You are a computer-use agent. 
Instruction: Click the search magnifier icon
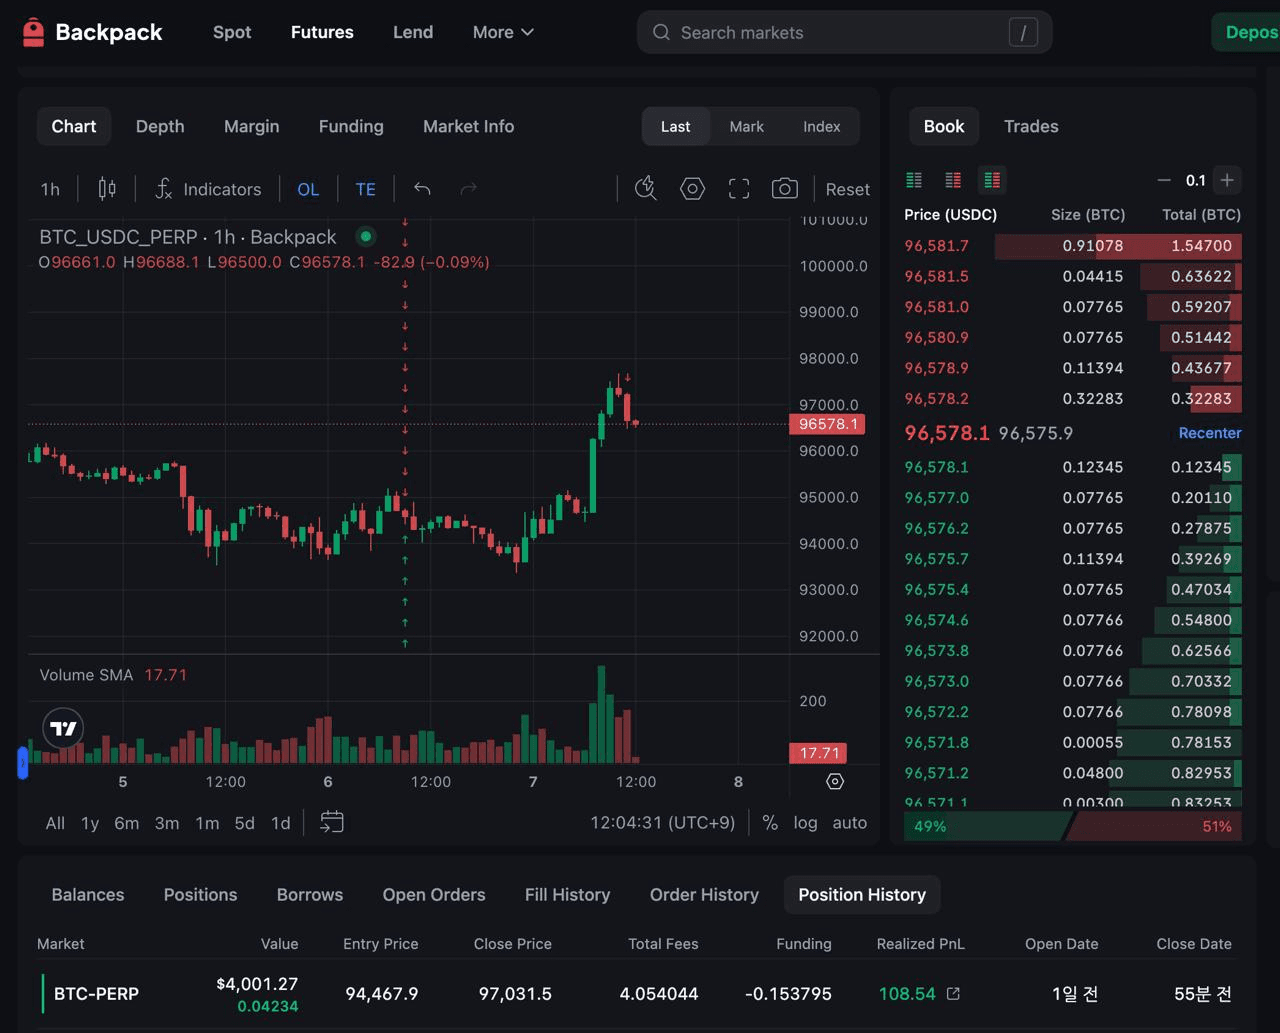coord(661,32)
